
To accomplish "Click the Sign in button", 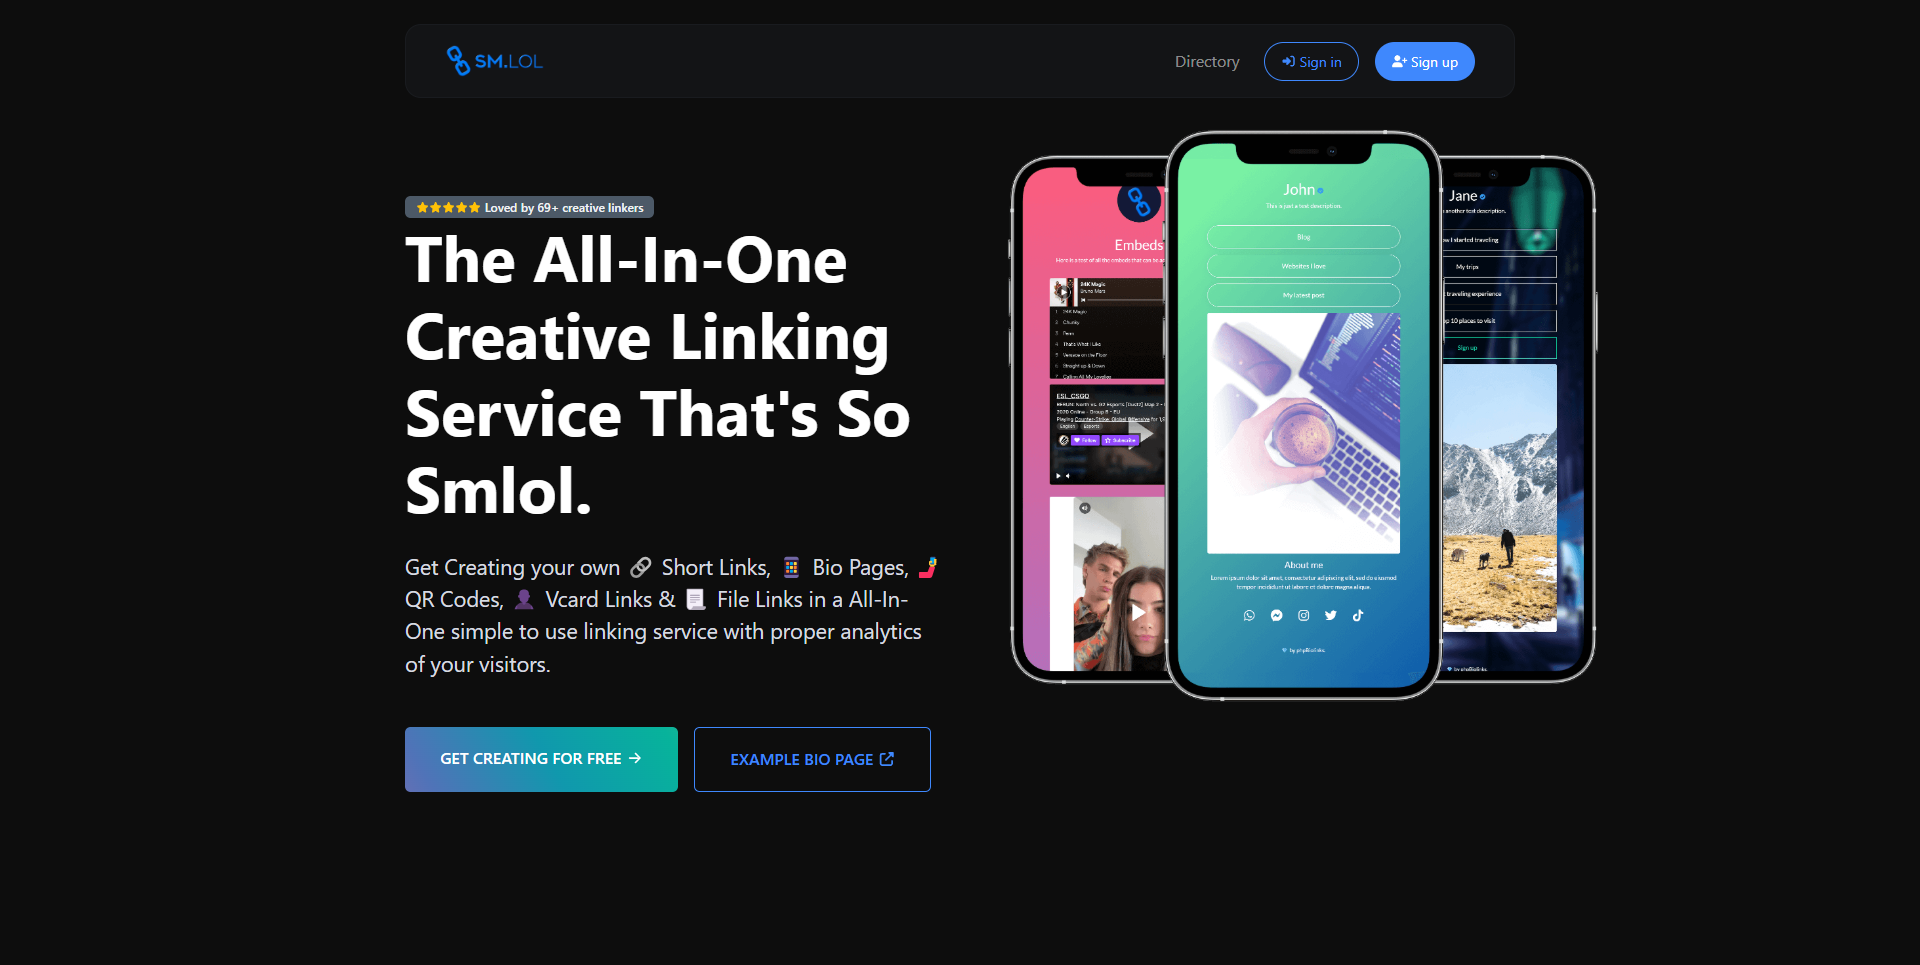I will [1311, 62].
